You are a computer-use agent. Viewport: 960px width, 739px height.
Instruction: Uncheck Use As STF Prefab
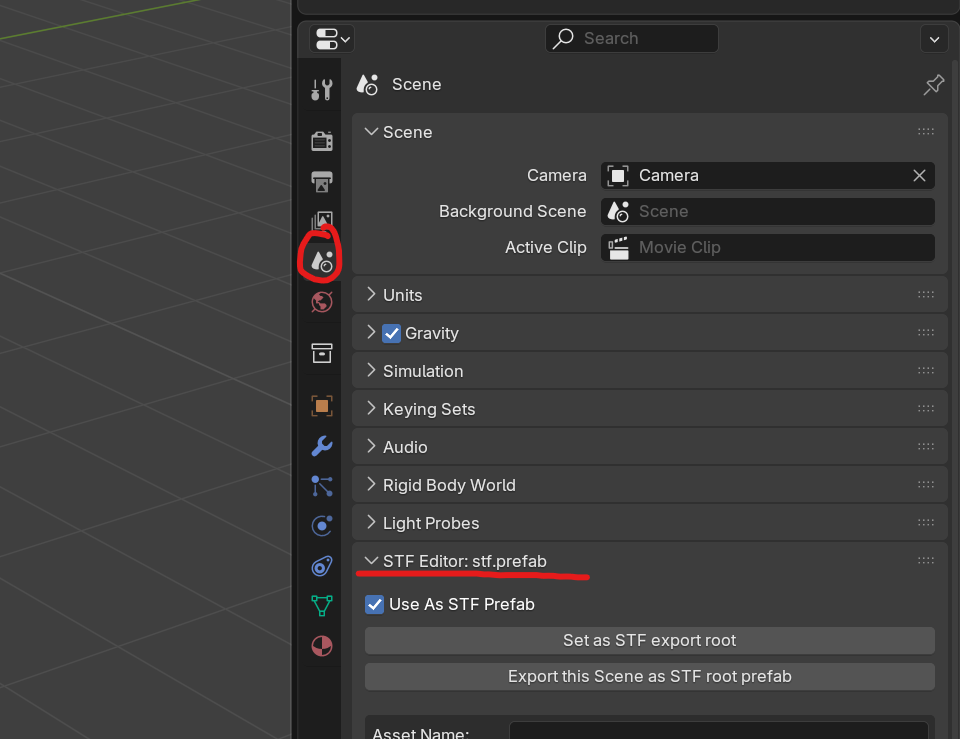pyautogui.click(x=374, y=604)
